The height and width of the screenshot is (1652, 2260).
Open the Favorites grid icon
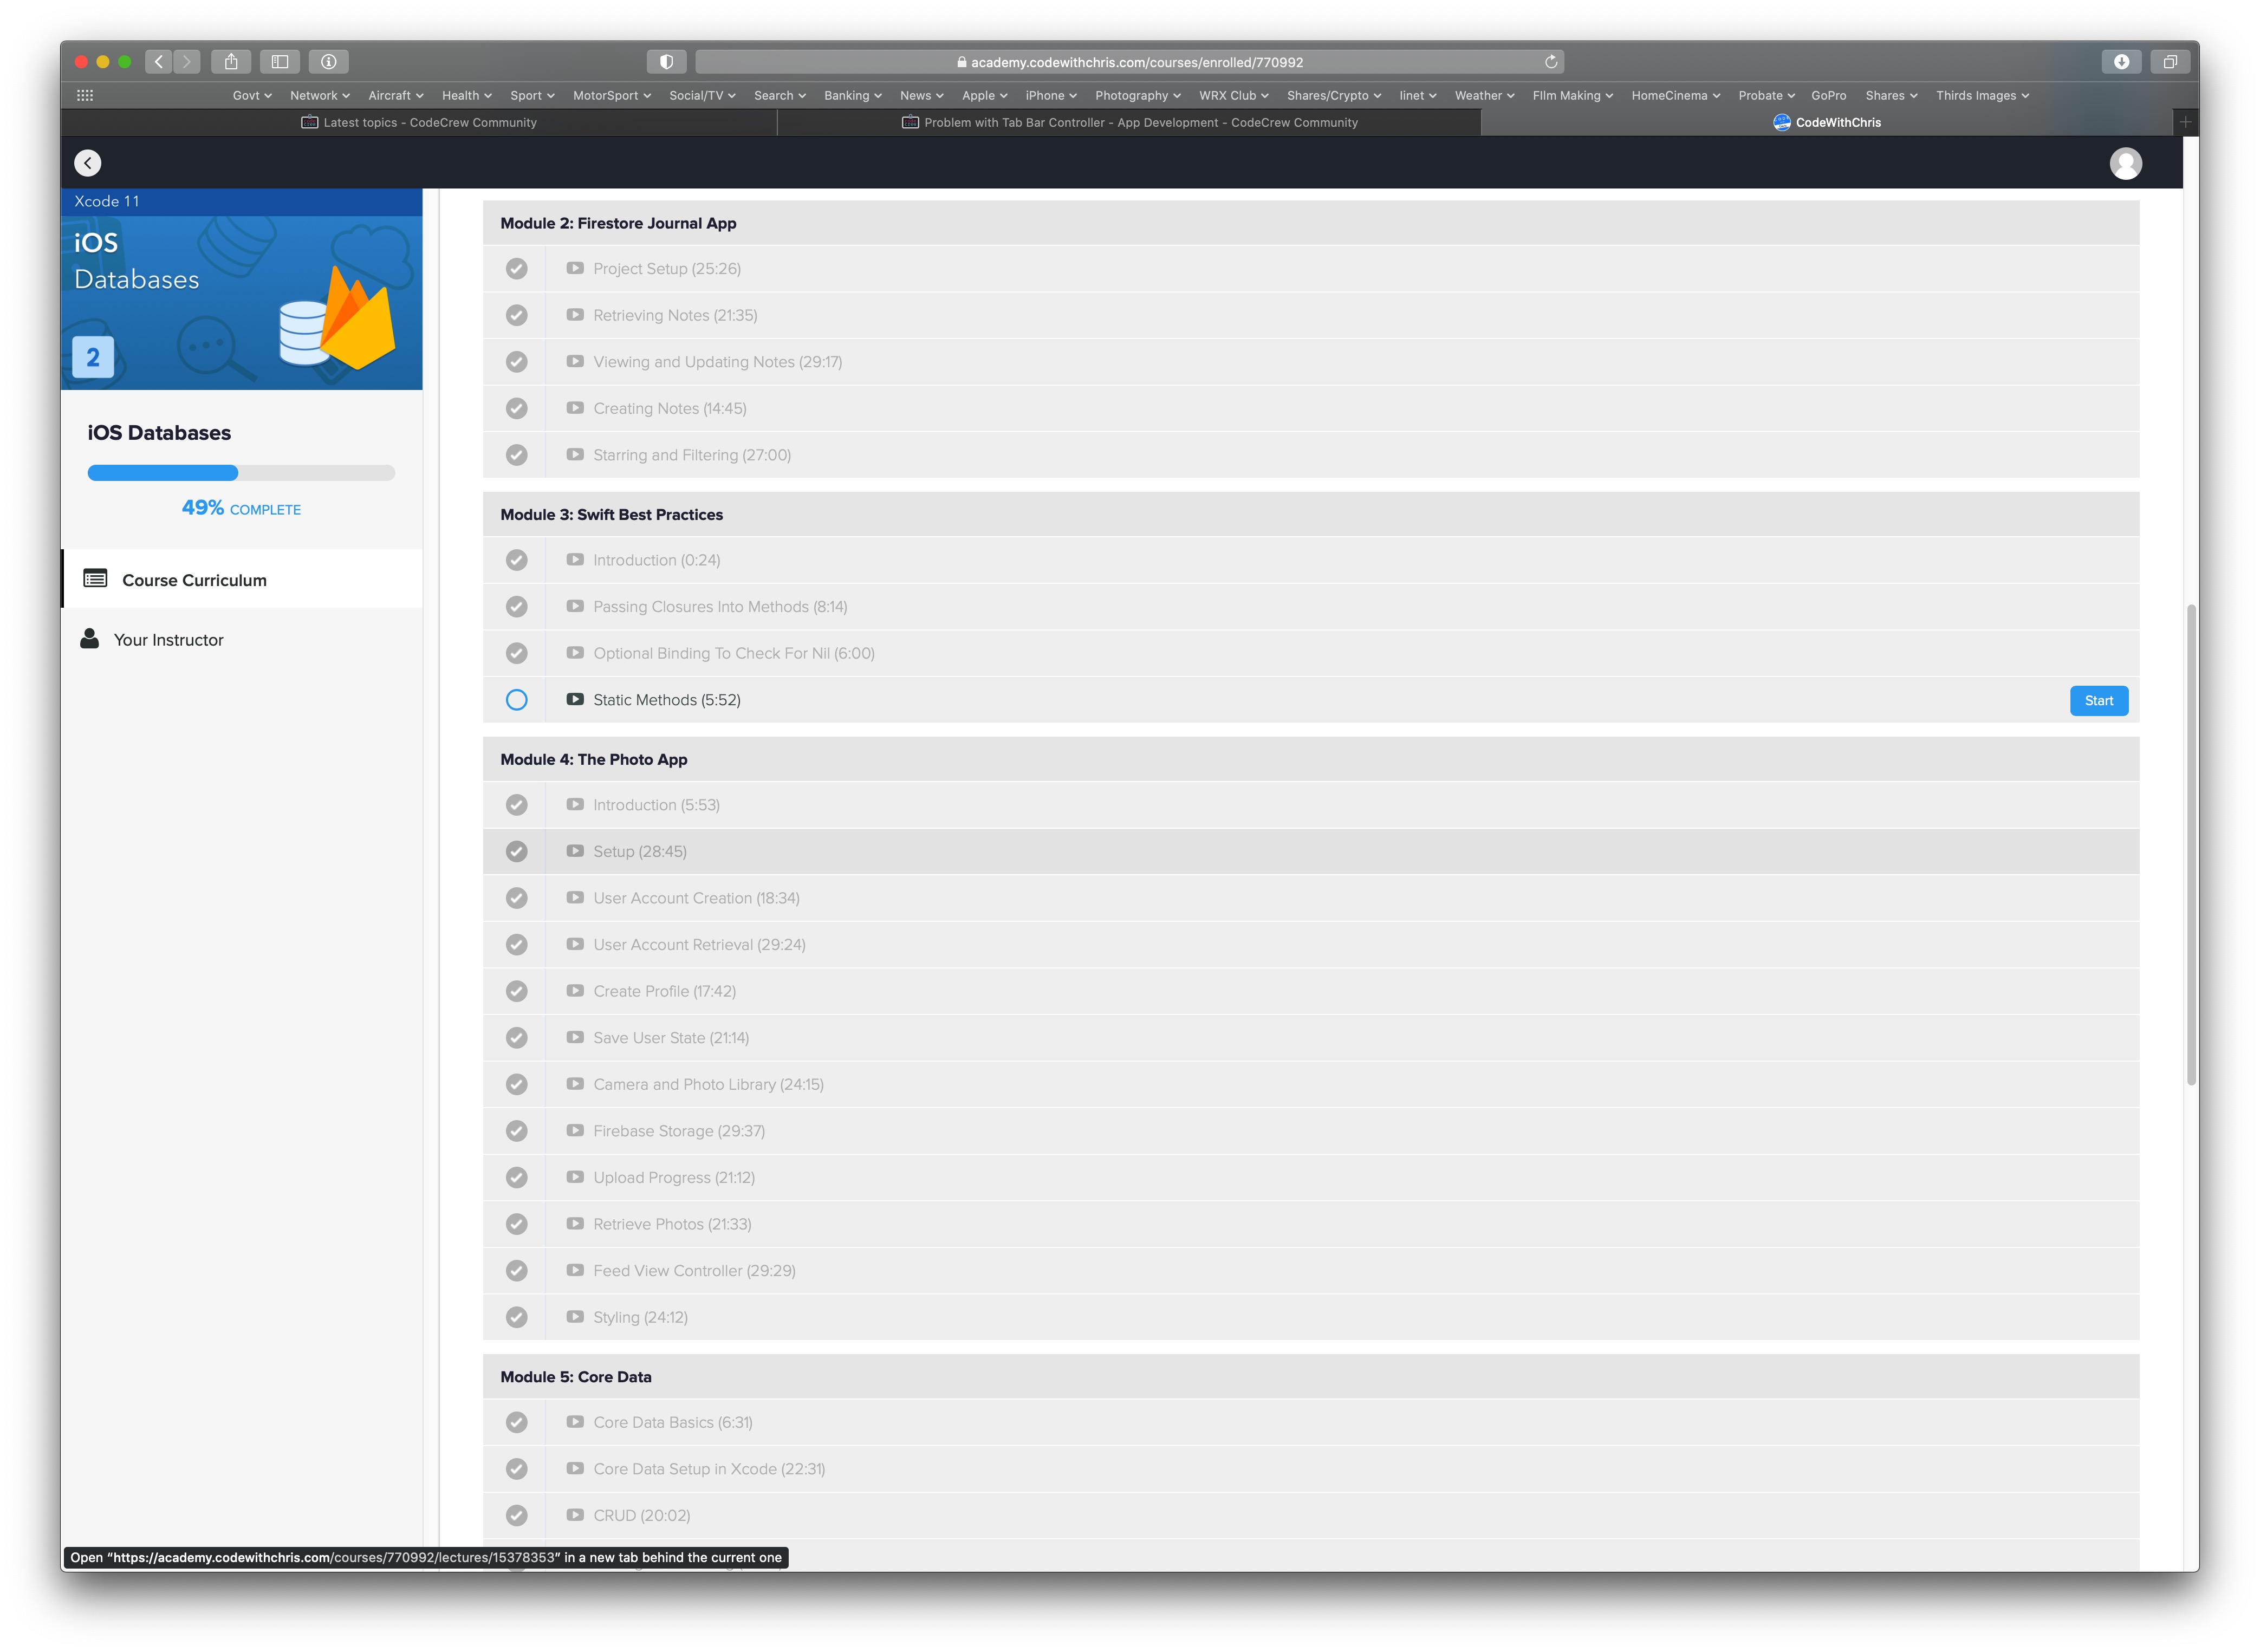(85, 95)
